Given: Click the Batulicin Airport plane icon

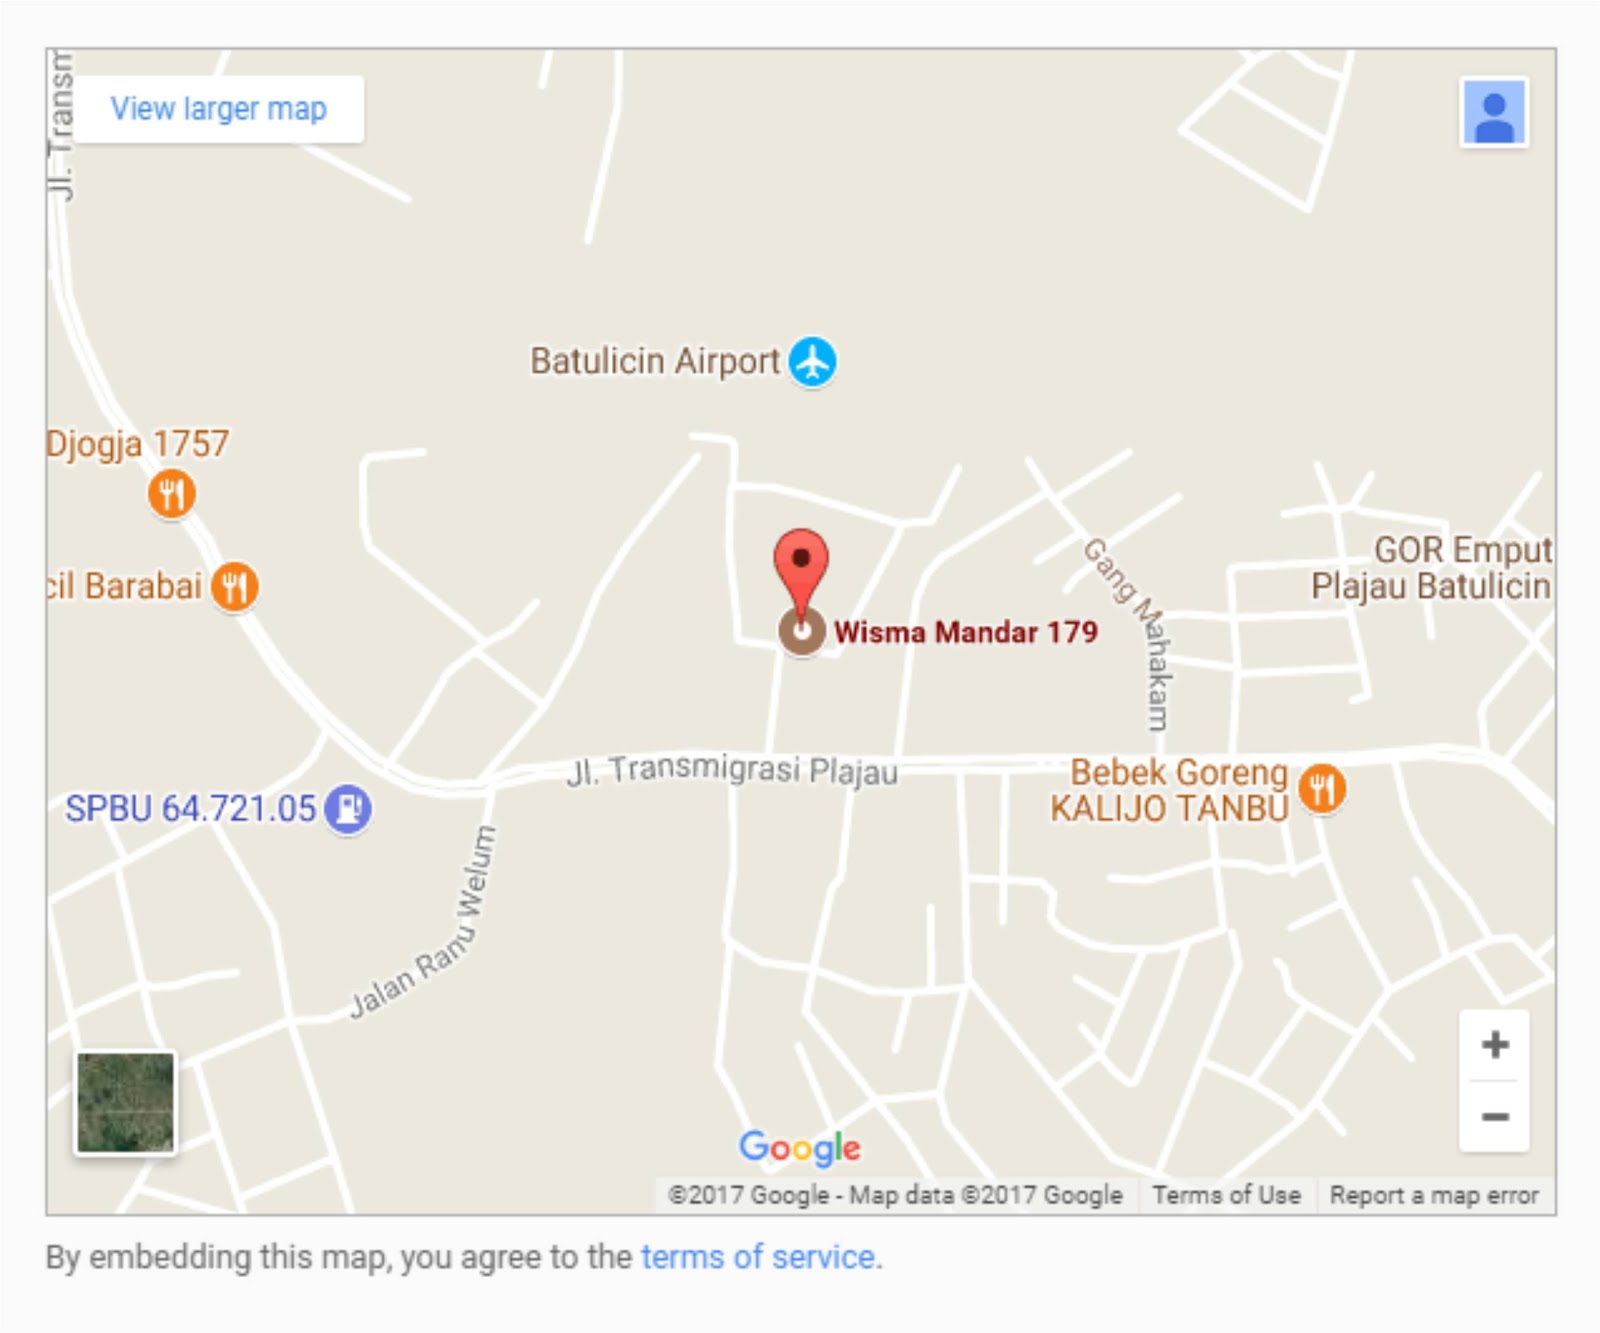Looking at the screenshot, I should (x=812, y=361).
